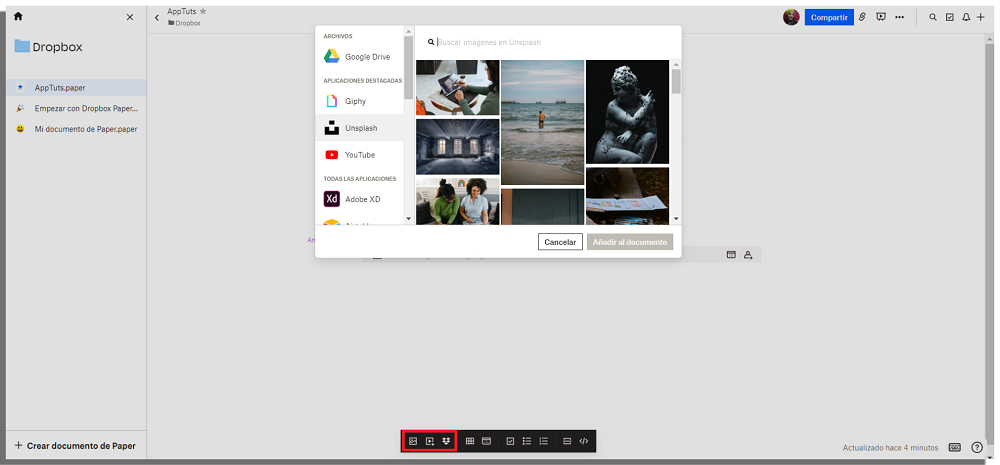The height and width of the screenshot is (465, 1000).
Task: Insert a bulleted list from the toolbar
Action: 527,441
